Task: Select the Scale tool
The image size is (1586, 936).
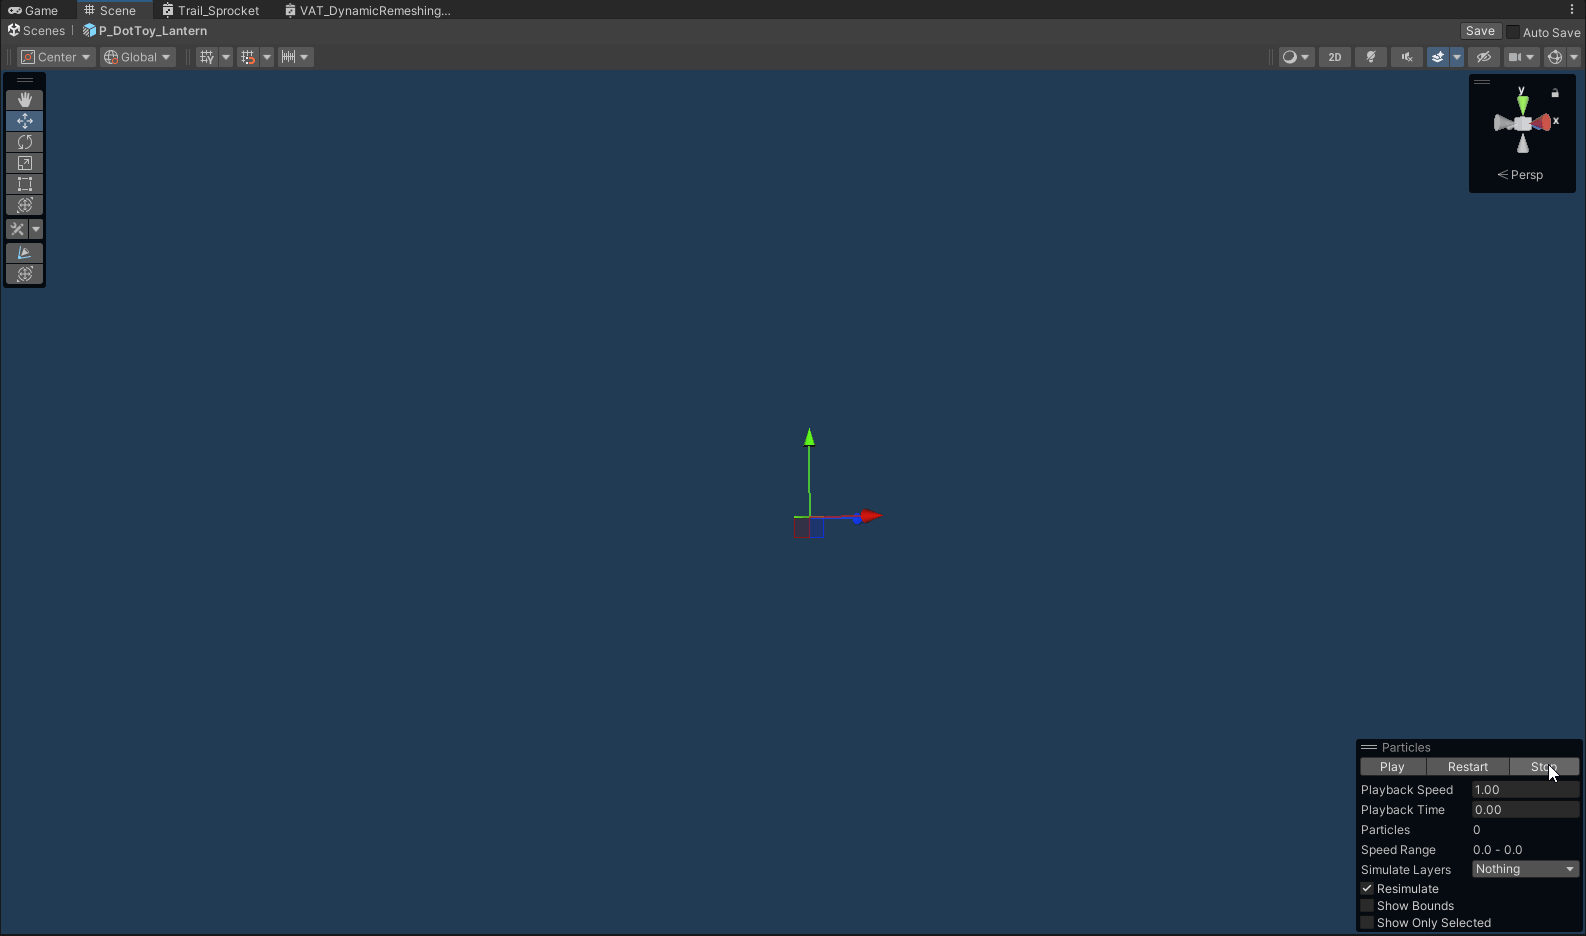Action: 25,163
